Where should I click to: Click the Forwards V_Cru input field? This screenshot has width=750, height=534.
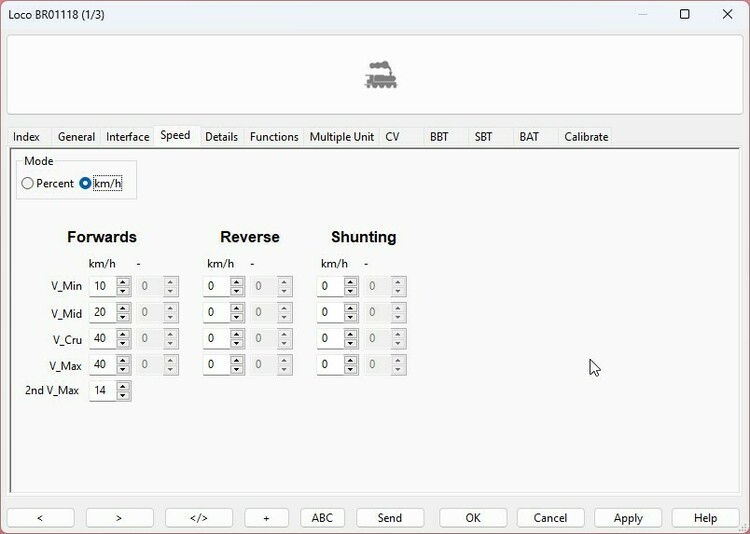103,338
